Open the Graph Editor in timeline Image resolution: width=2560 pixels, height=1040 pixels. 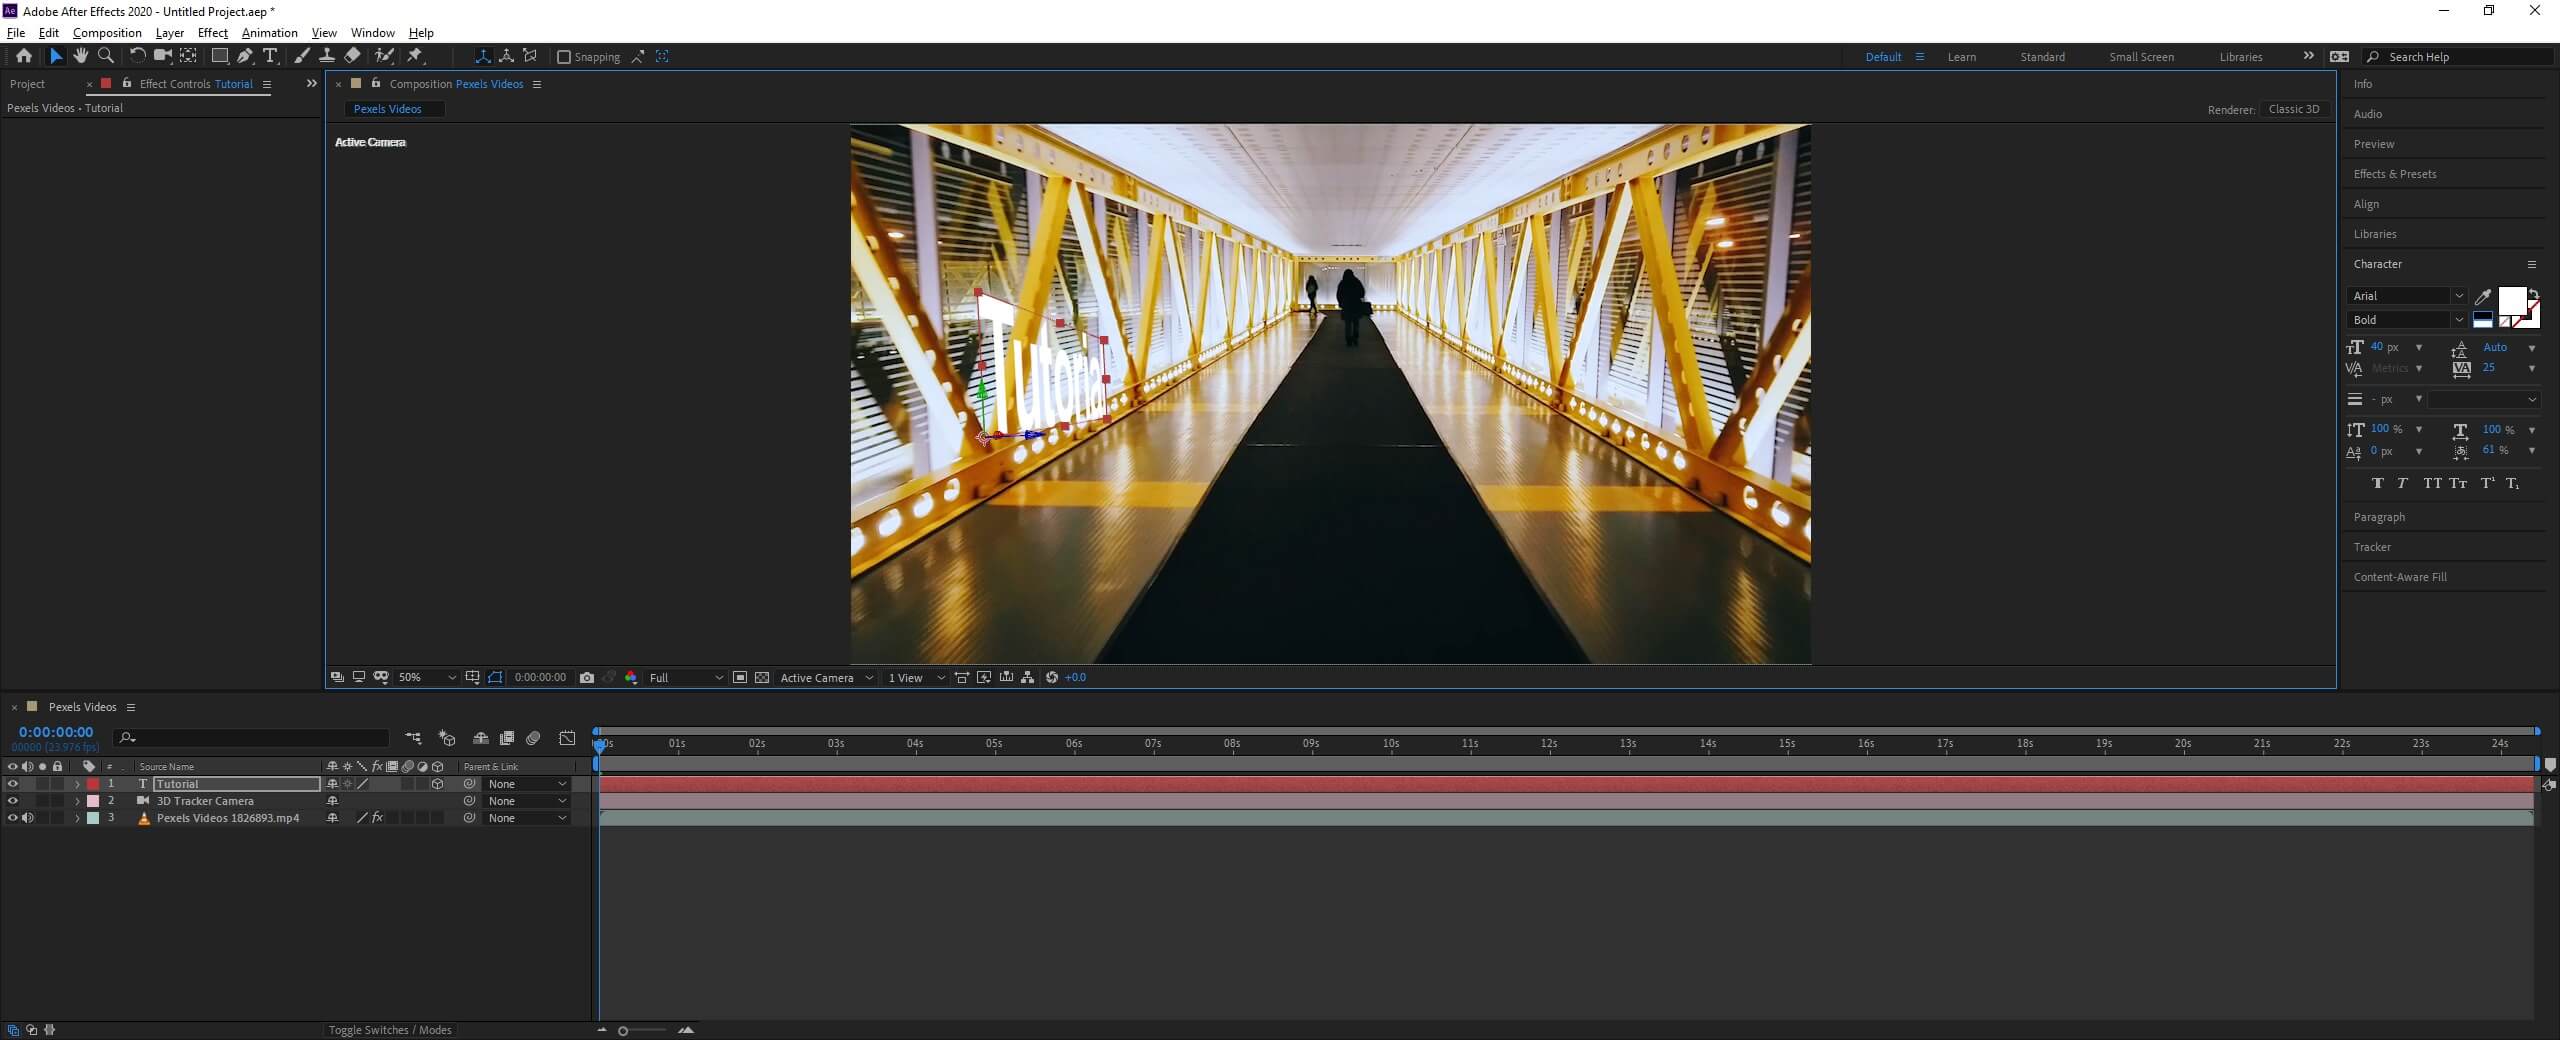tap(567, 739)
